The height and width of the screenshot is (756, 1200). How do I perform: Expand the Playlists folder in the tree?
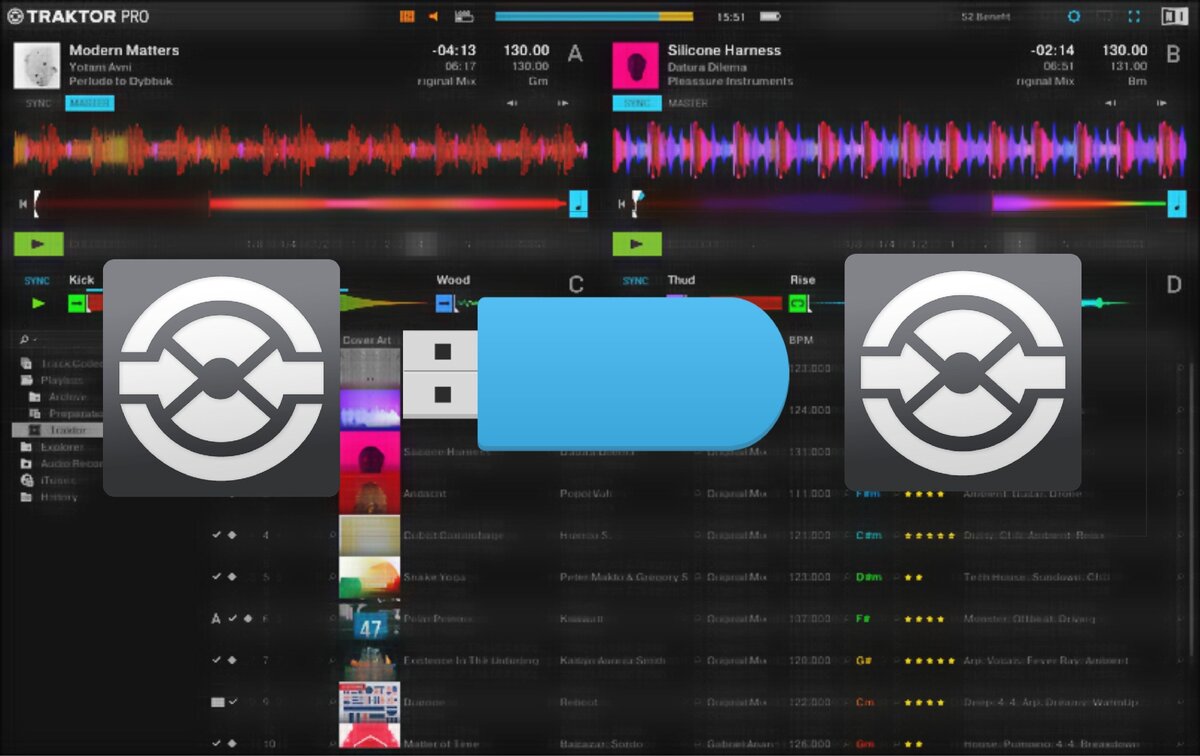coord(61,380)
